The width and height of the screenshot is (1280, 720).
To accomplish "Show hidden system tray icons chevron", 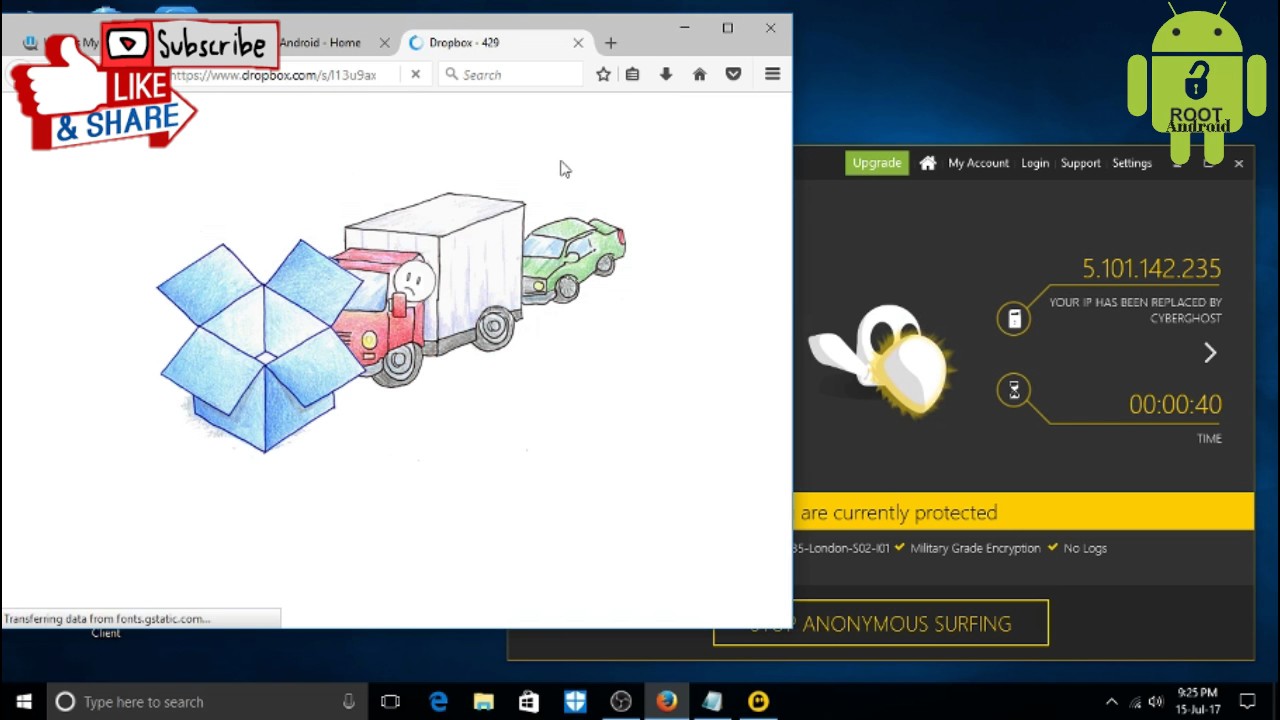I will [x=1111, y=701].
